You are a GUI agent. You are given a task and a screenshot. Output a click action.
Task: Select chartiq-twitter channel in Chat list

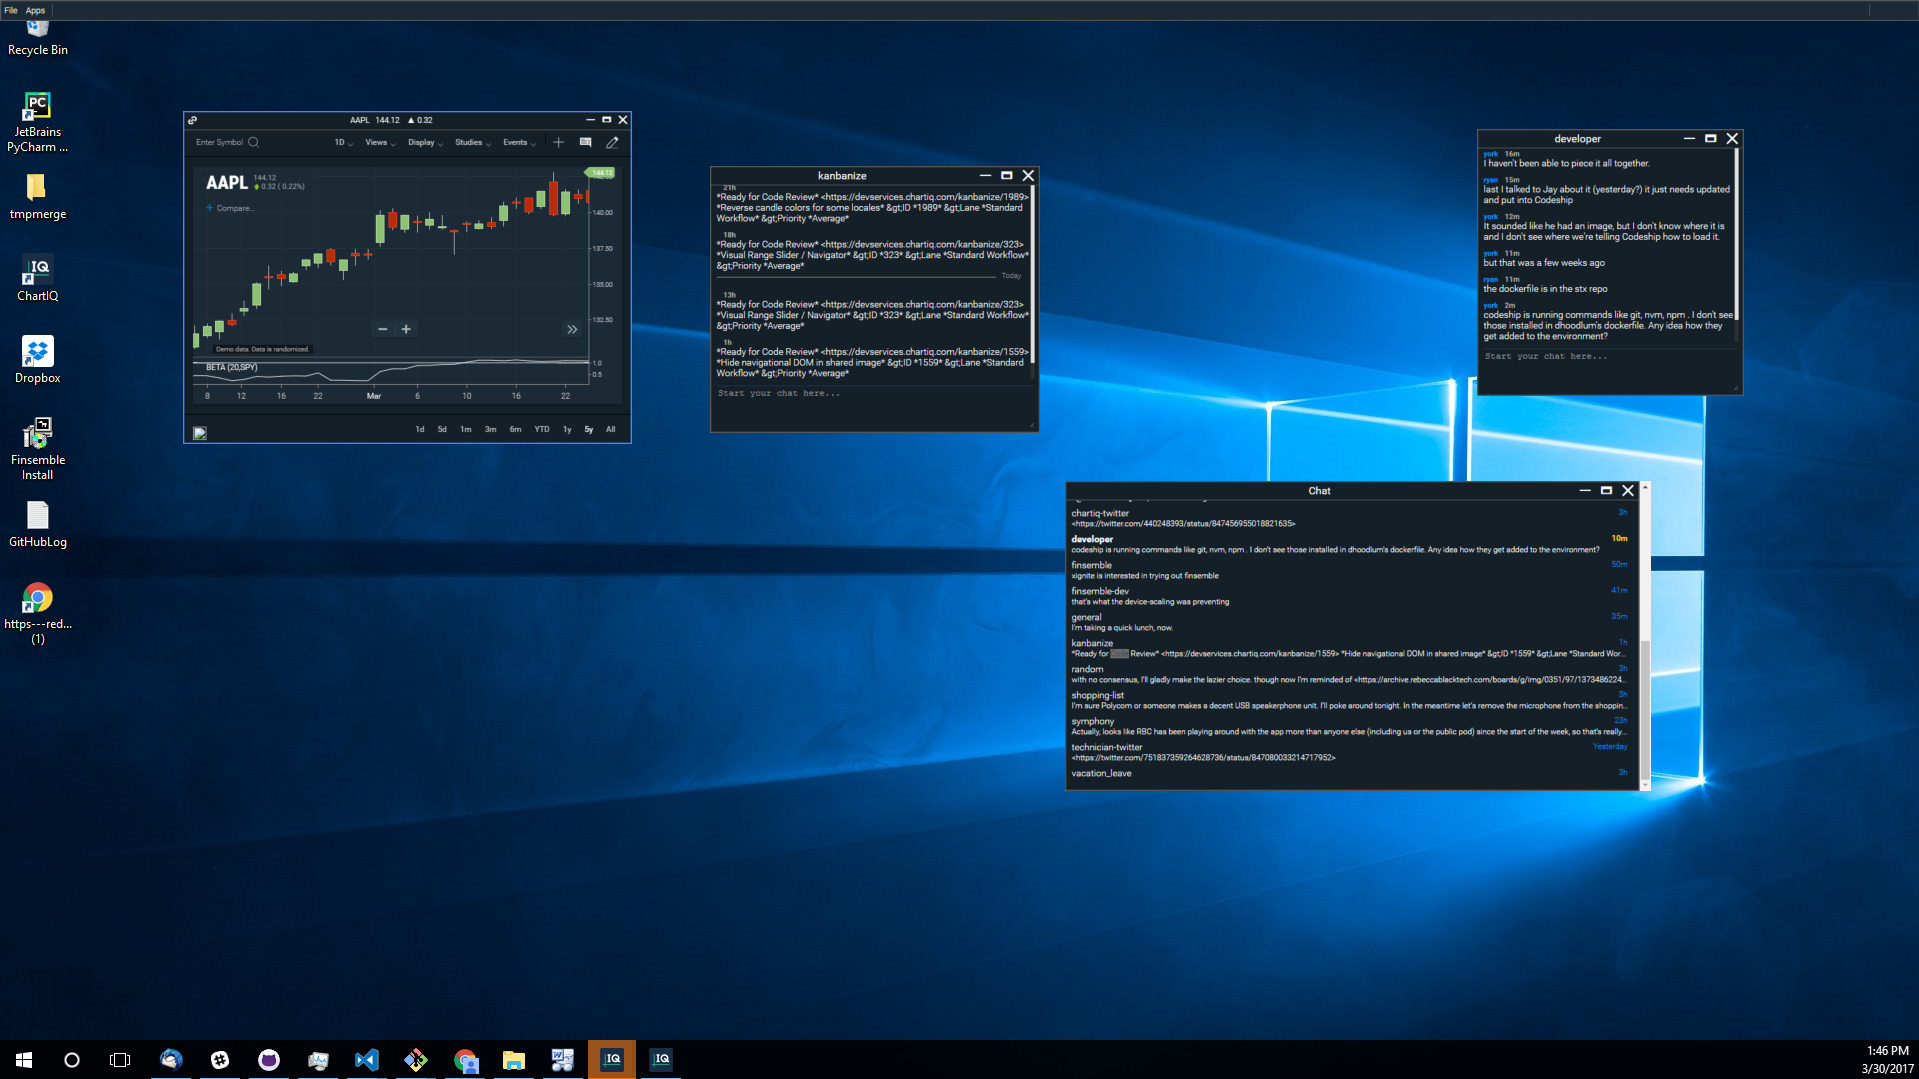tap(1349, 518)
